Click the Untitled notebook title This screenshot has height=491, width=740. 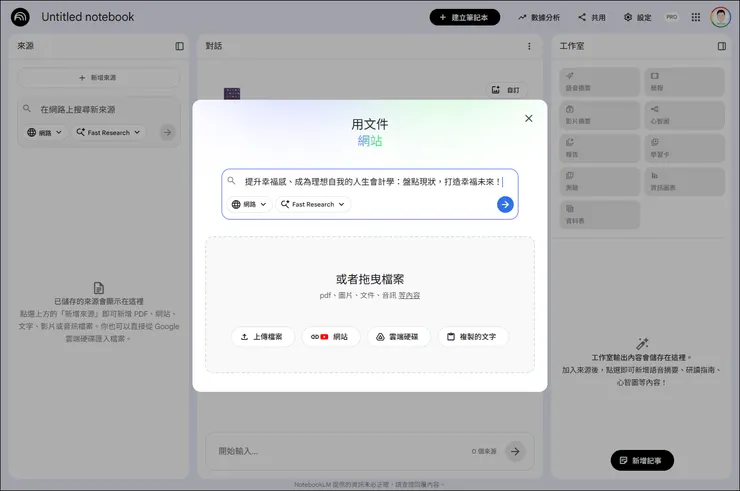pos(88,17)
